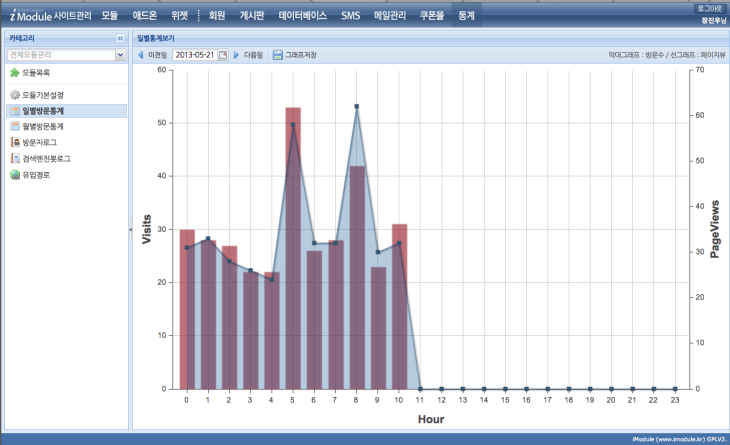Click the calendar icon beside the date field

click(223, 55)
